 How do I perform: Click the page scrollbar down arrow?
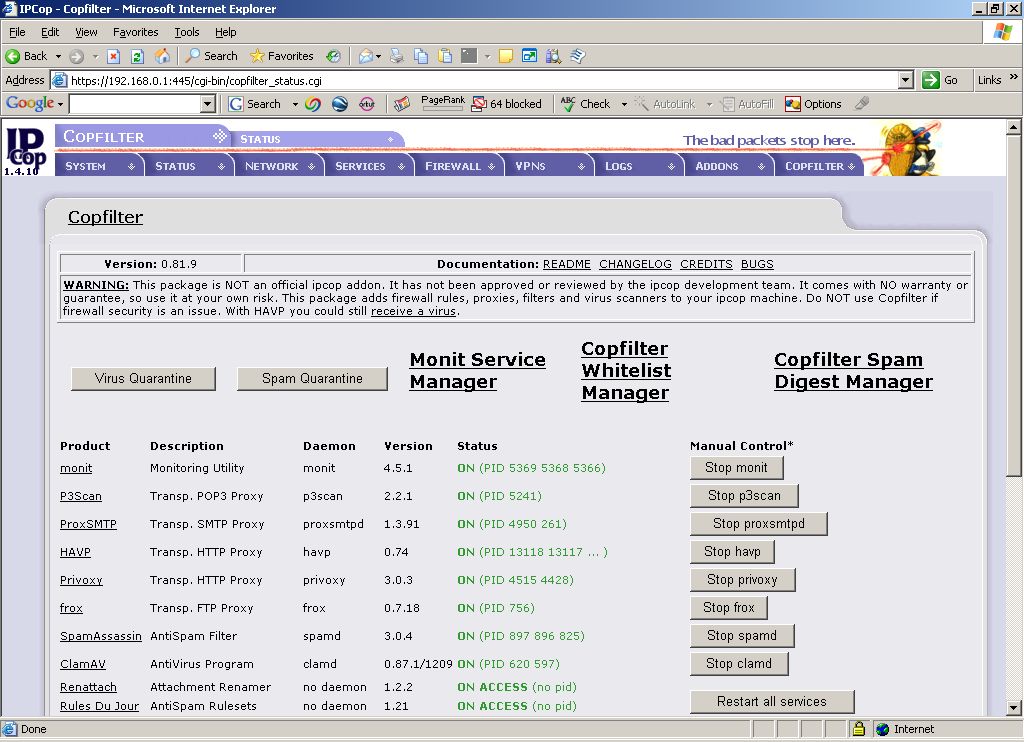1013,707
